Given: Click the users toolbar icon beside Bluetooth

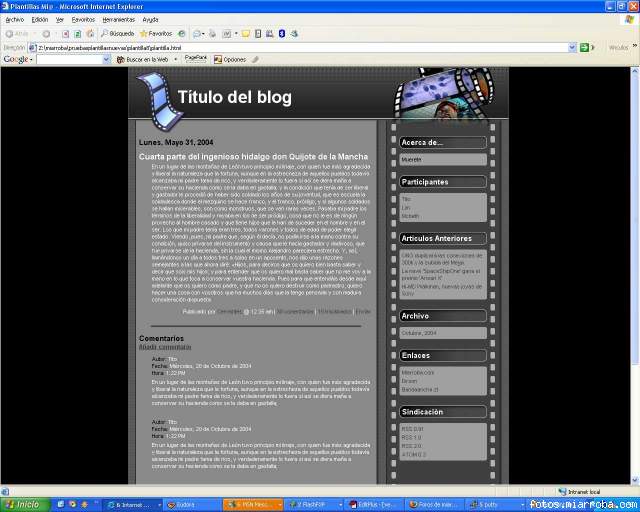Looking at the screenshot, I should (269, 34).
